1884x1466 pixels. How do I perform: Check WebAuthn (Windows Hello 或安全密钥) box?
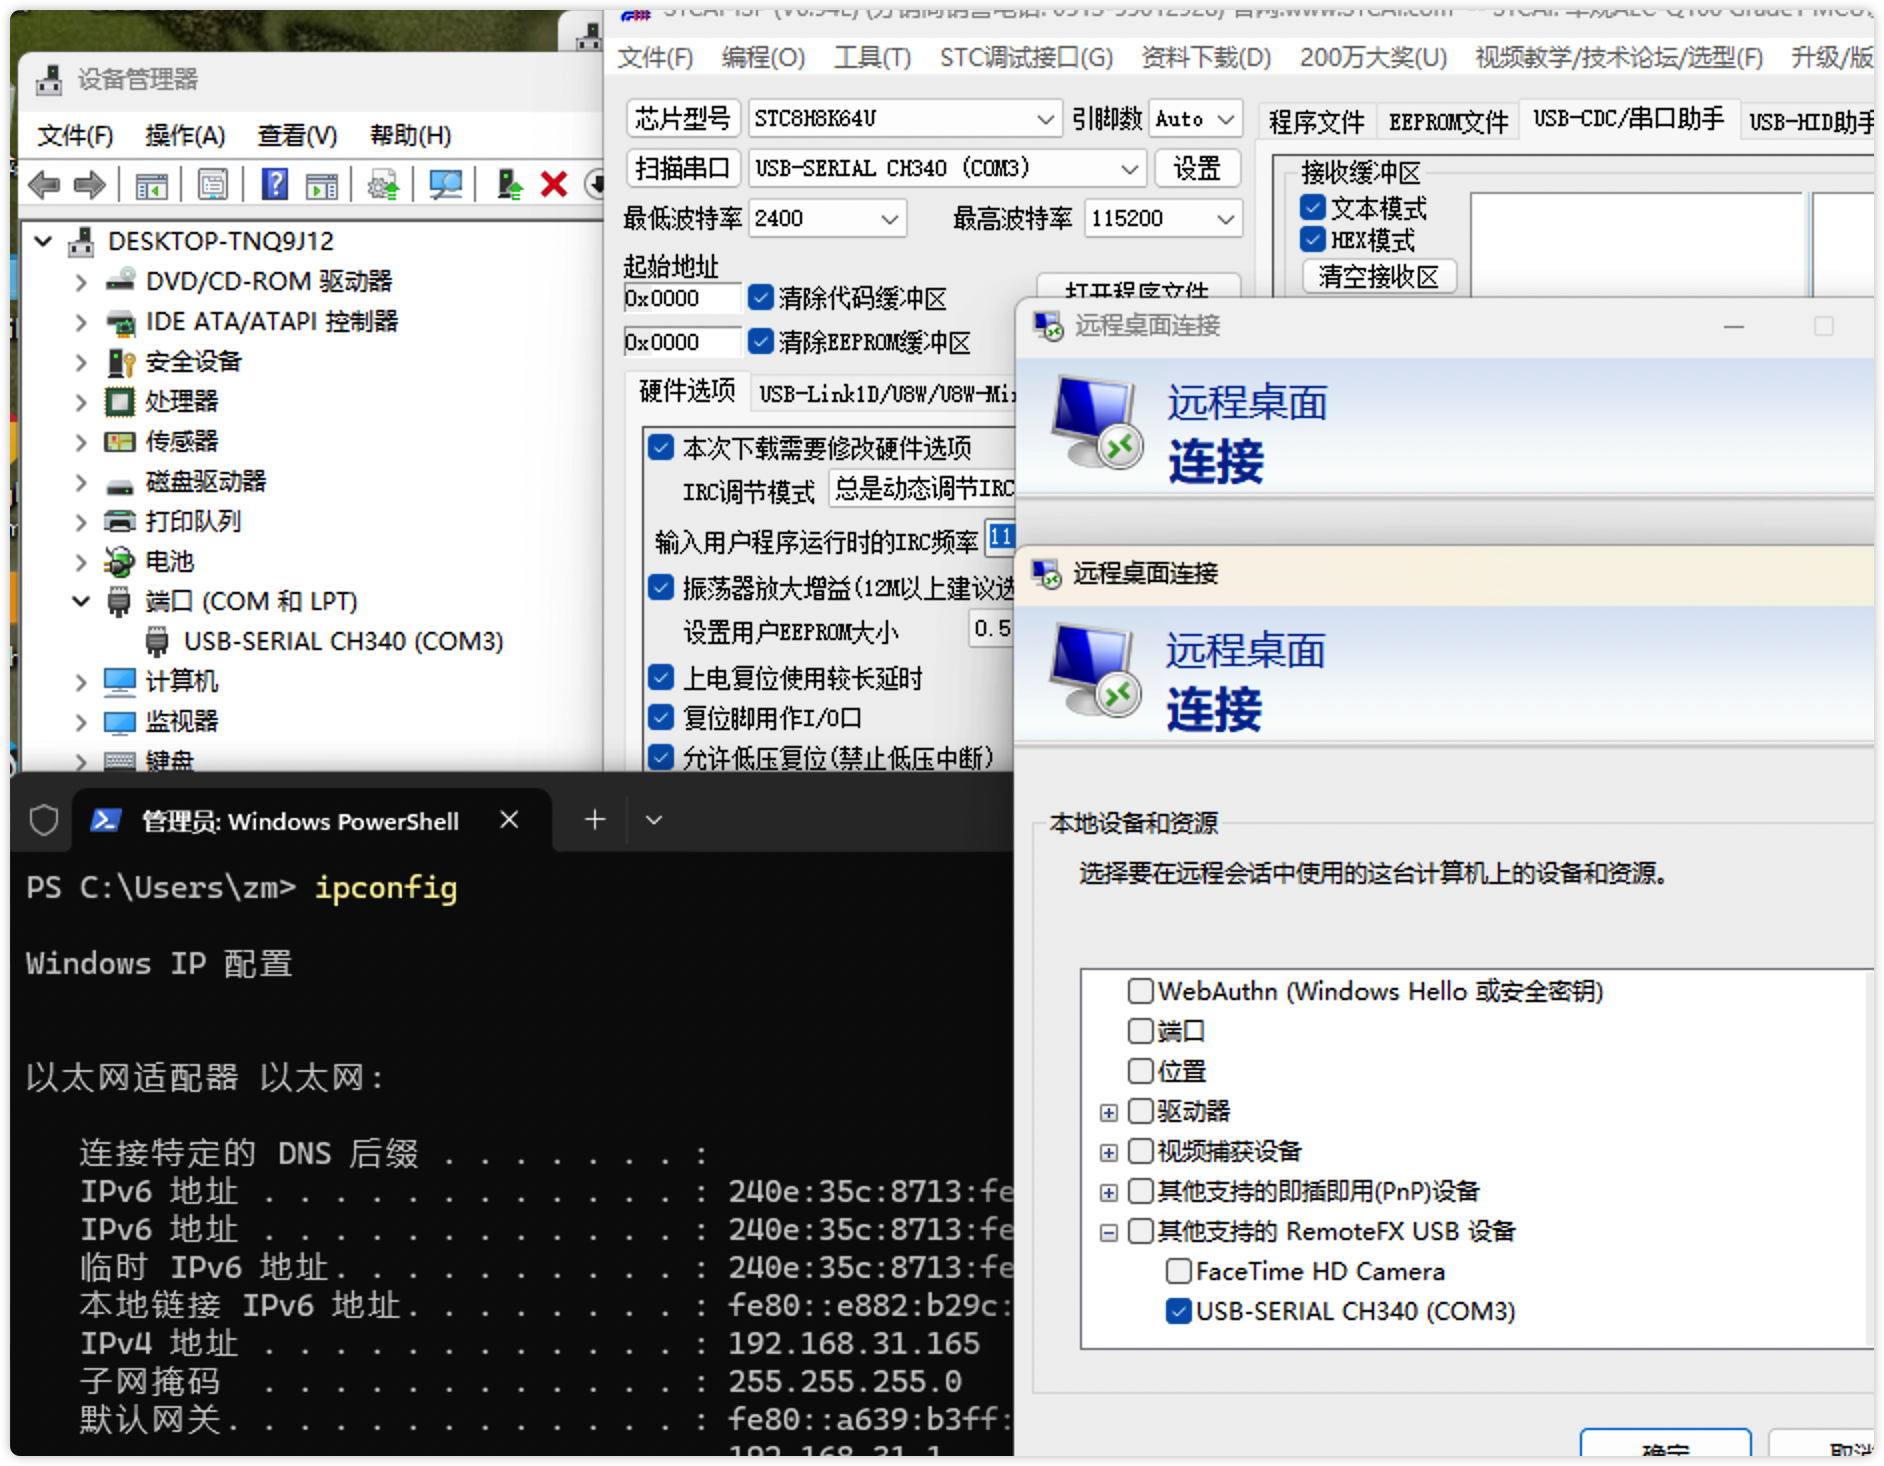(1141, 991)
